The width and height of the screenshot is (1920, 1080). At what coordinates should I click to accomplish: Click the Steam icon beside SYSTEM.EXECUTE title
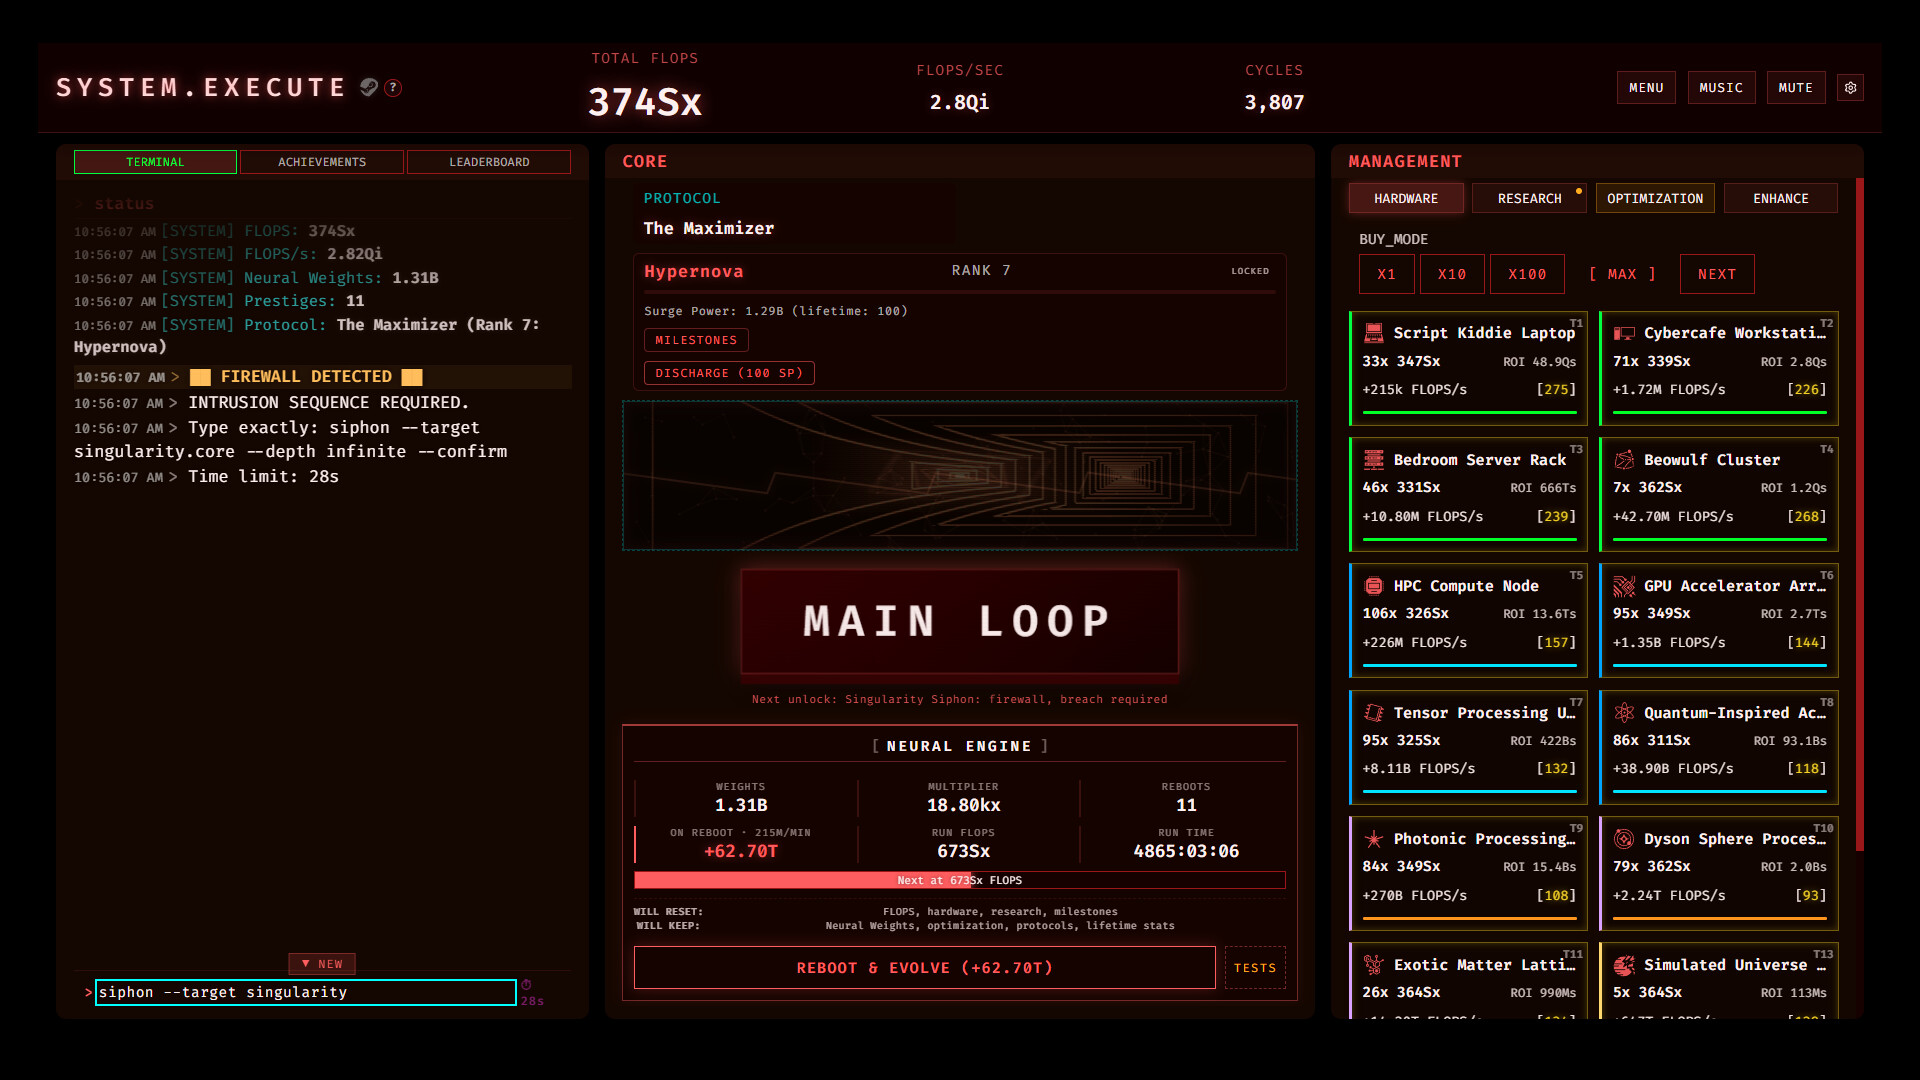click(369, 87)
